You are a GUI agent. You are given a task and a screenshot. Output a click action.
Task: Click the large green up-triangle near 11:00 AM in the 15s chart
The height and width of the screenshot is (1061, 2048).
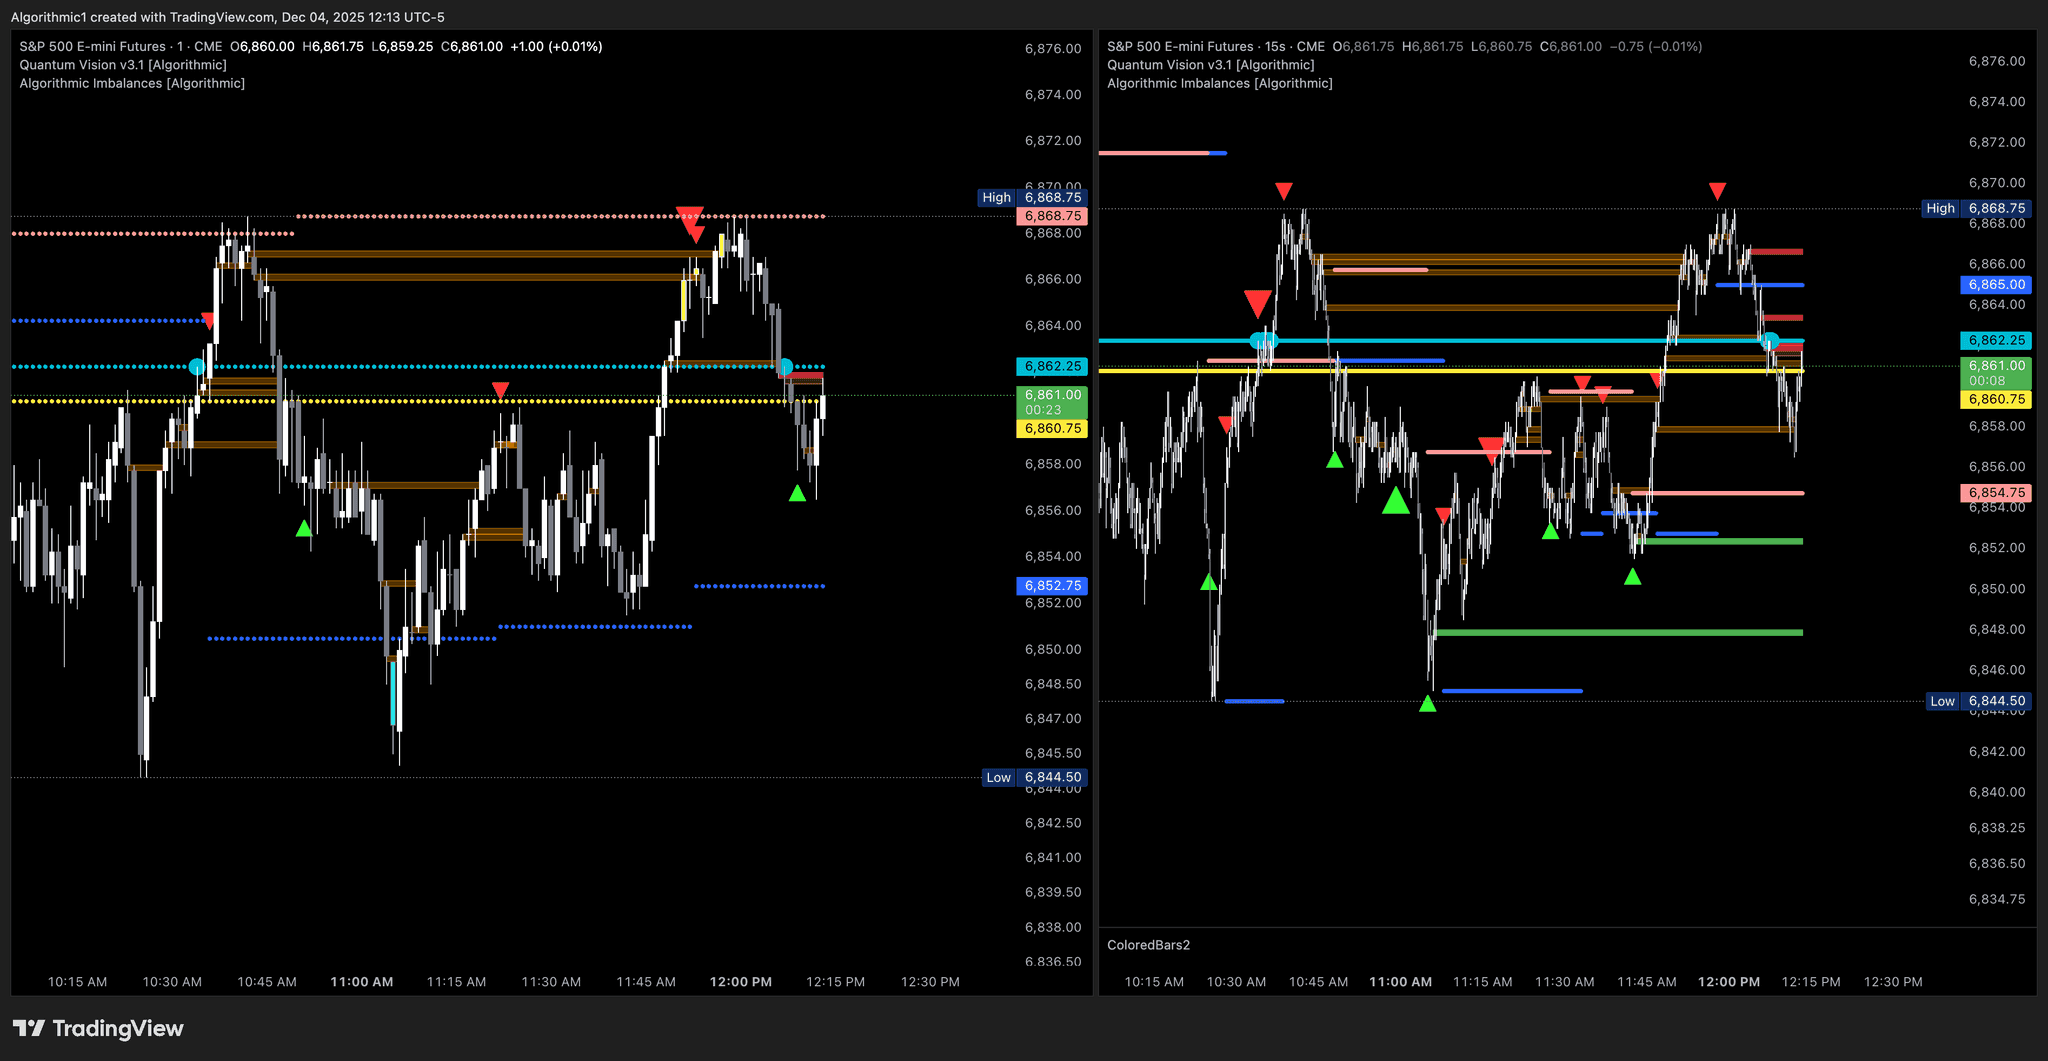click(1396, 500)
